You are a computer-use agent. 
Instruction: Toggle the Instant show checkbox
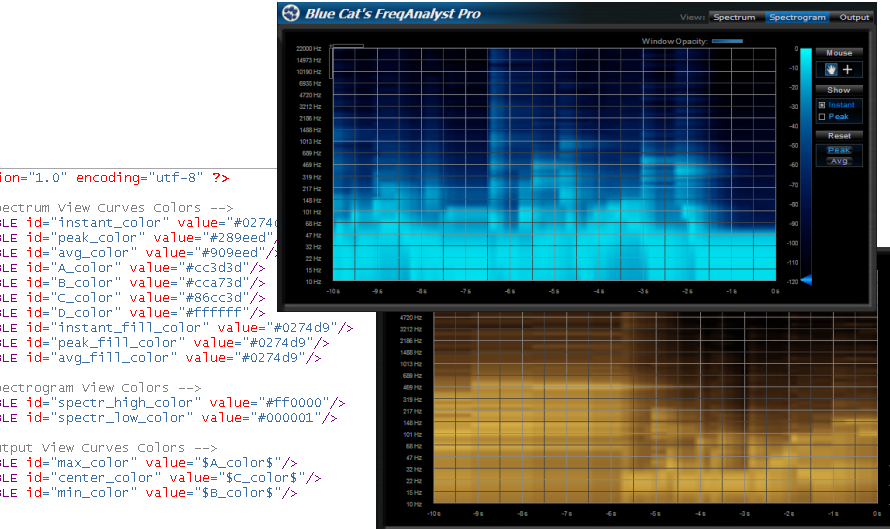click(x=822, y=105)
